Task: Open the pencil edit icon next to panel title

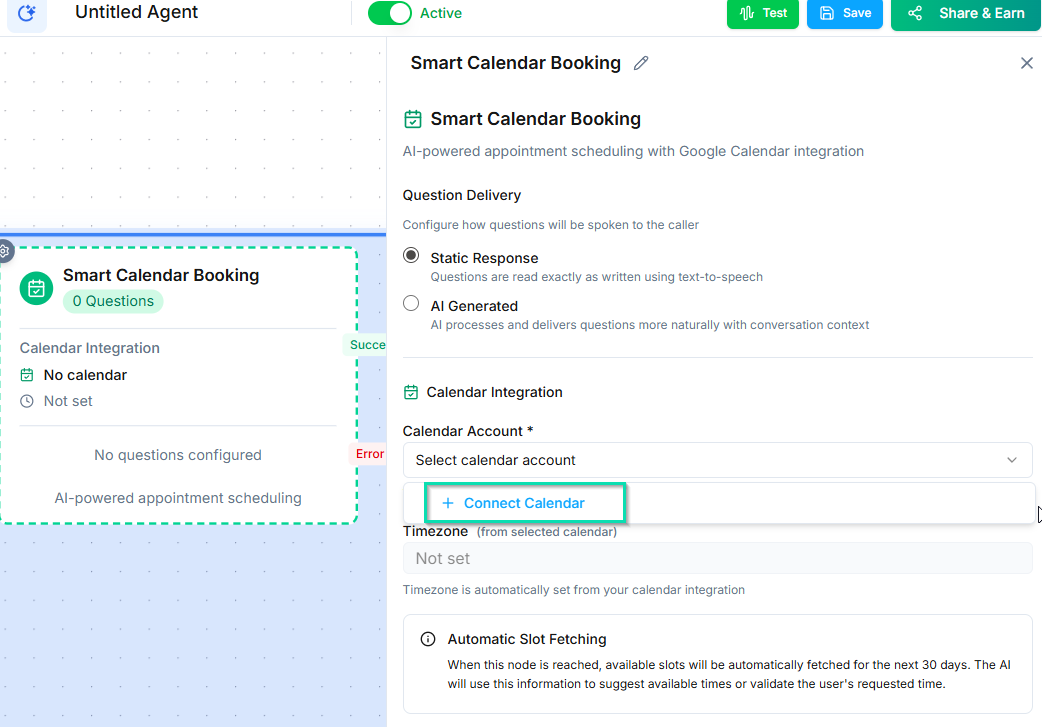Action: pos(641,63)
